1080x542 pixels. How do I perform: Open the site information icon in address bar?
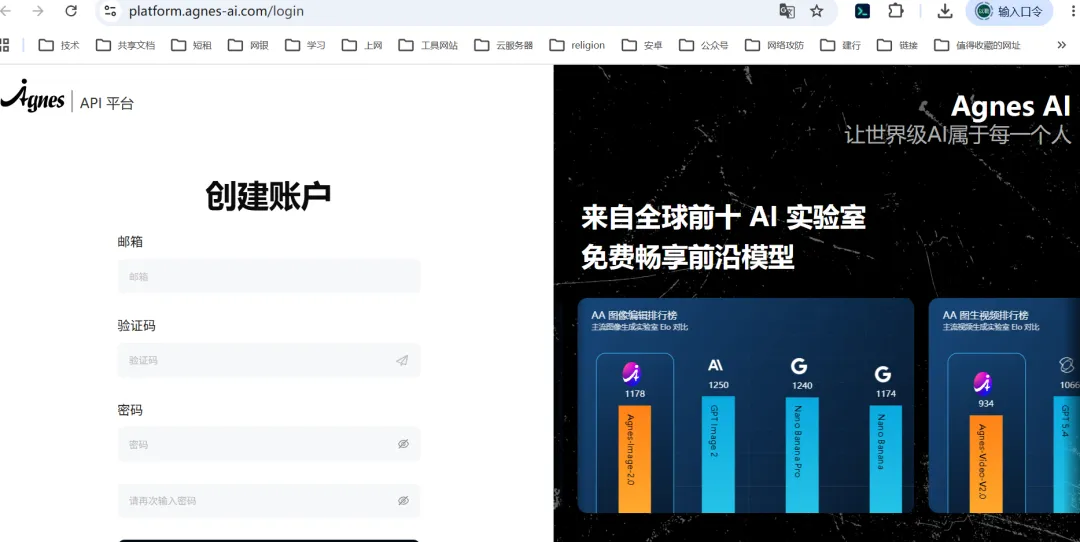110,11
